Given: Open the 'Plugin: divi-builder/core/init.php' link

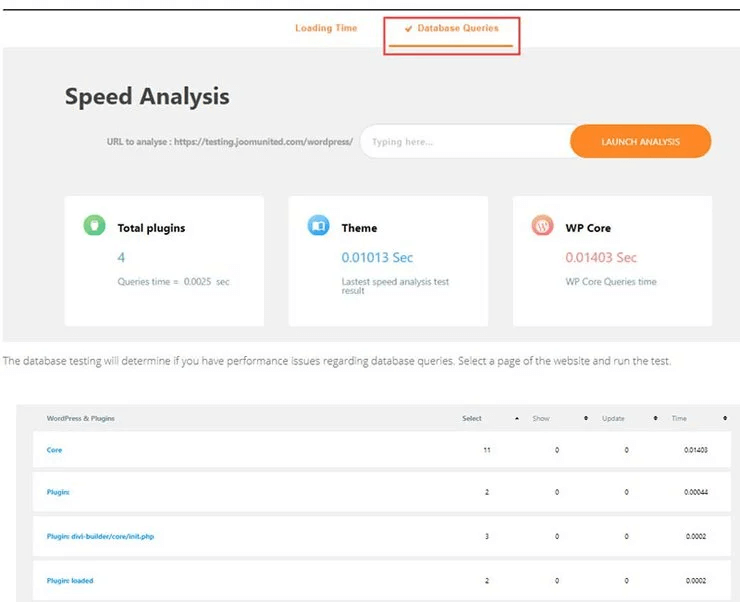Looking at the screenshot, I should tap(100, 536).
